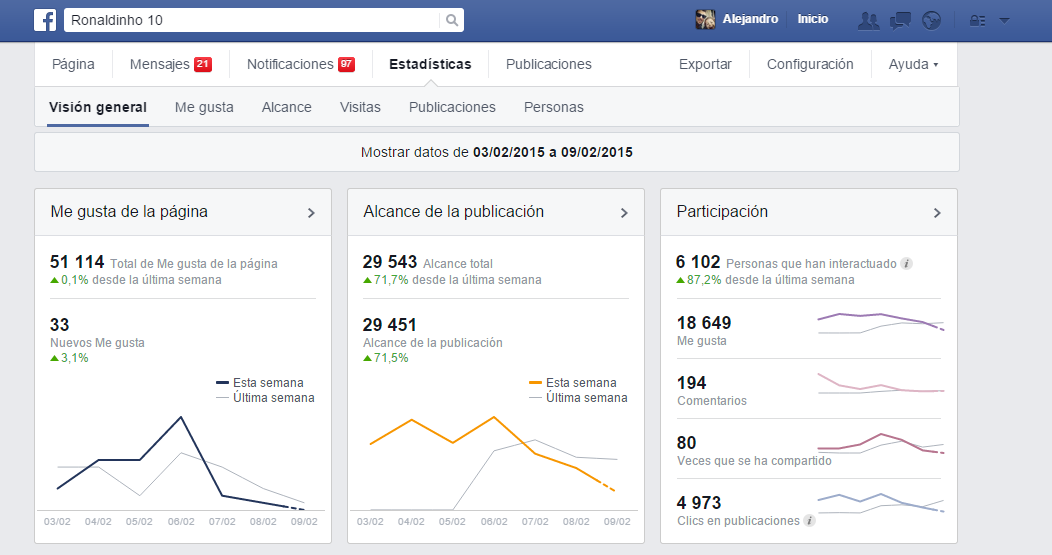Click the Comentarios pink sparkline chart
Screen dimensions: 1052x555
(x=881, y=384)
